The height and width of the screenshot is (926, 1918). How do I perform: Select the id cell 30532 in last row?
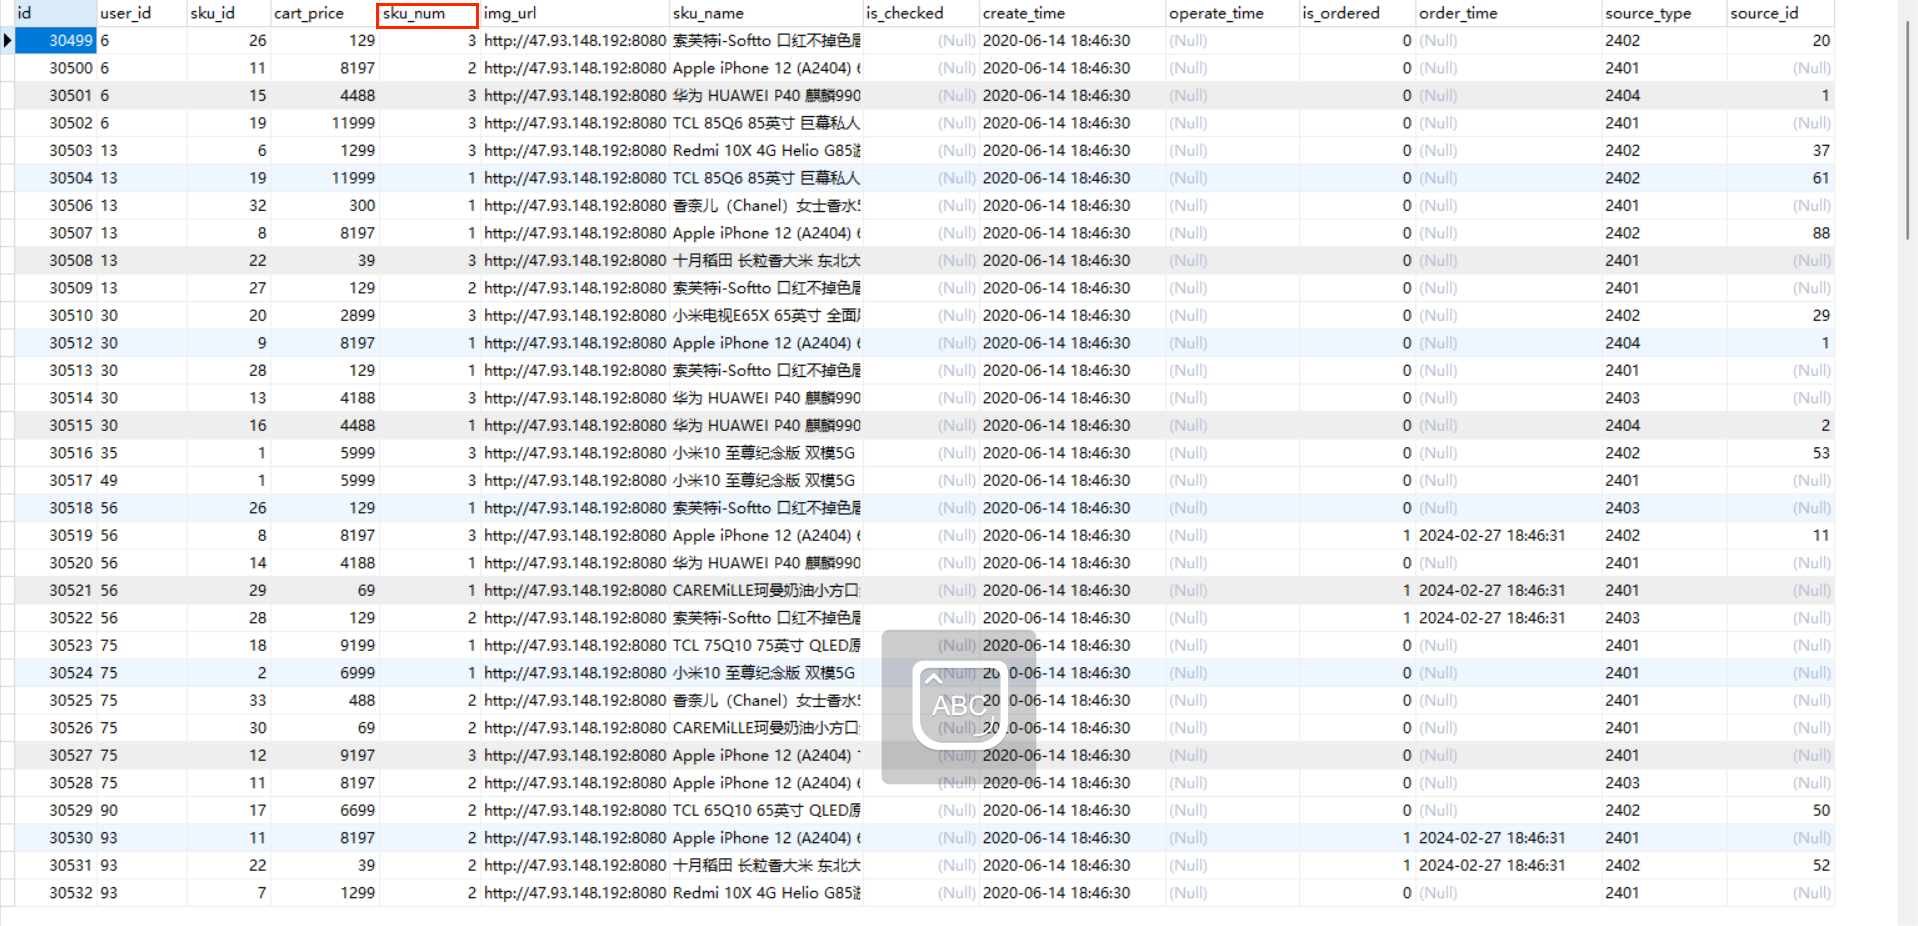click(x=56, y=893)
